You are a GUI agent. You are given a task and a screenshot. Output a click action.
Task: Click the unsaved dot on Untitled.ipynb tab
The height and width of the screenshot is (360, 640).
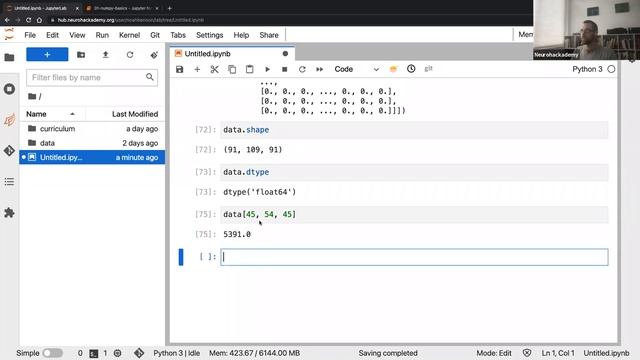pos(285,54)
